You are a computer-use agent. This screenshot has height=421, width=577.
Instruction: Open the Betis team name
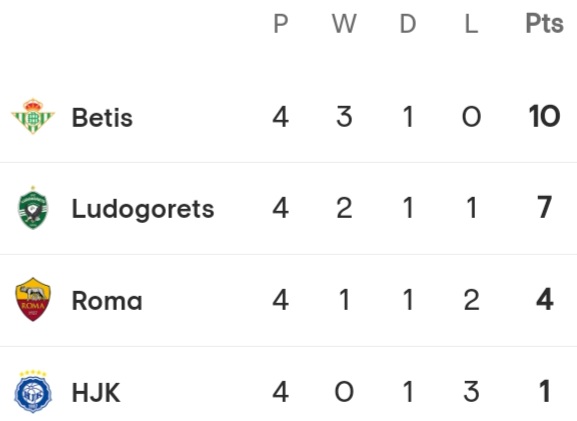tap(102, 117)
